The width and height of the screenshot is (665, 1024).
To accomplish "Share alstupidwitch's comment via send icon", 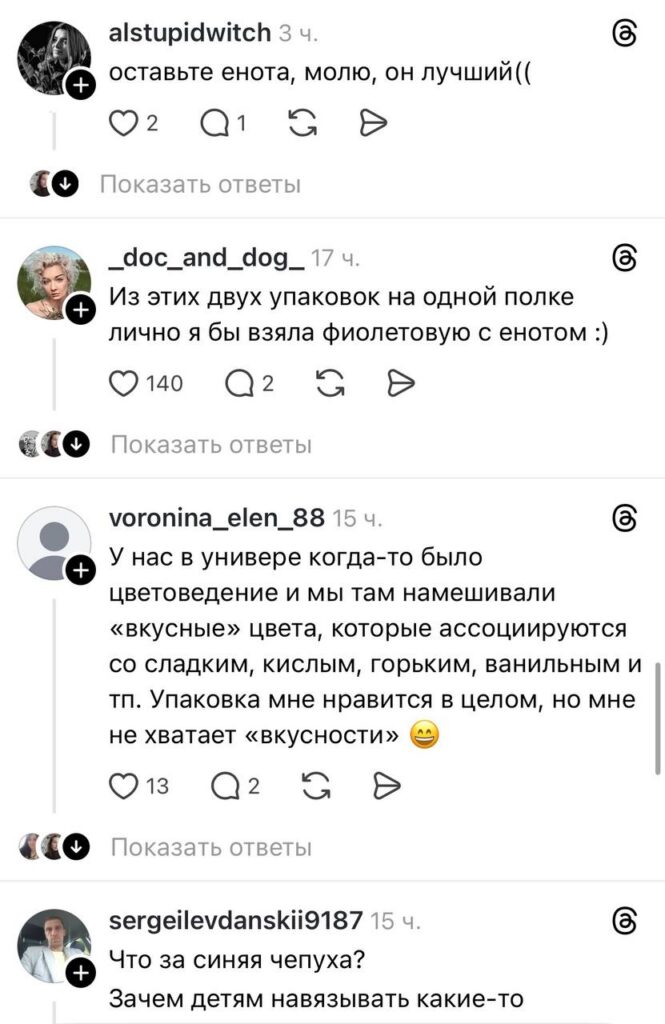I will (372, 123).
